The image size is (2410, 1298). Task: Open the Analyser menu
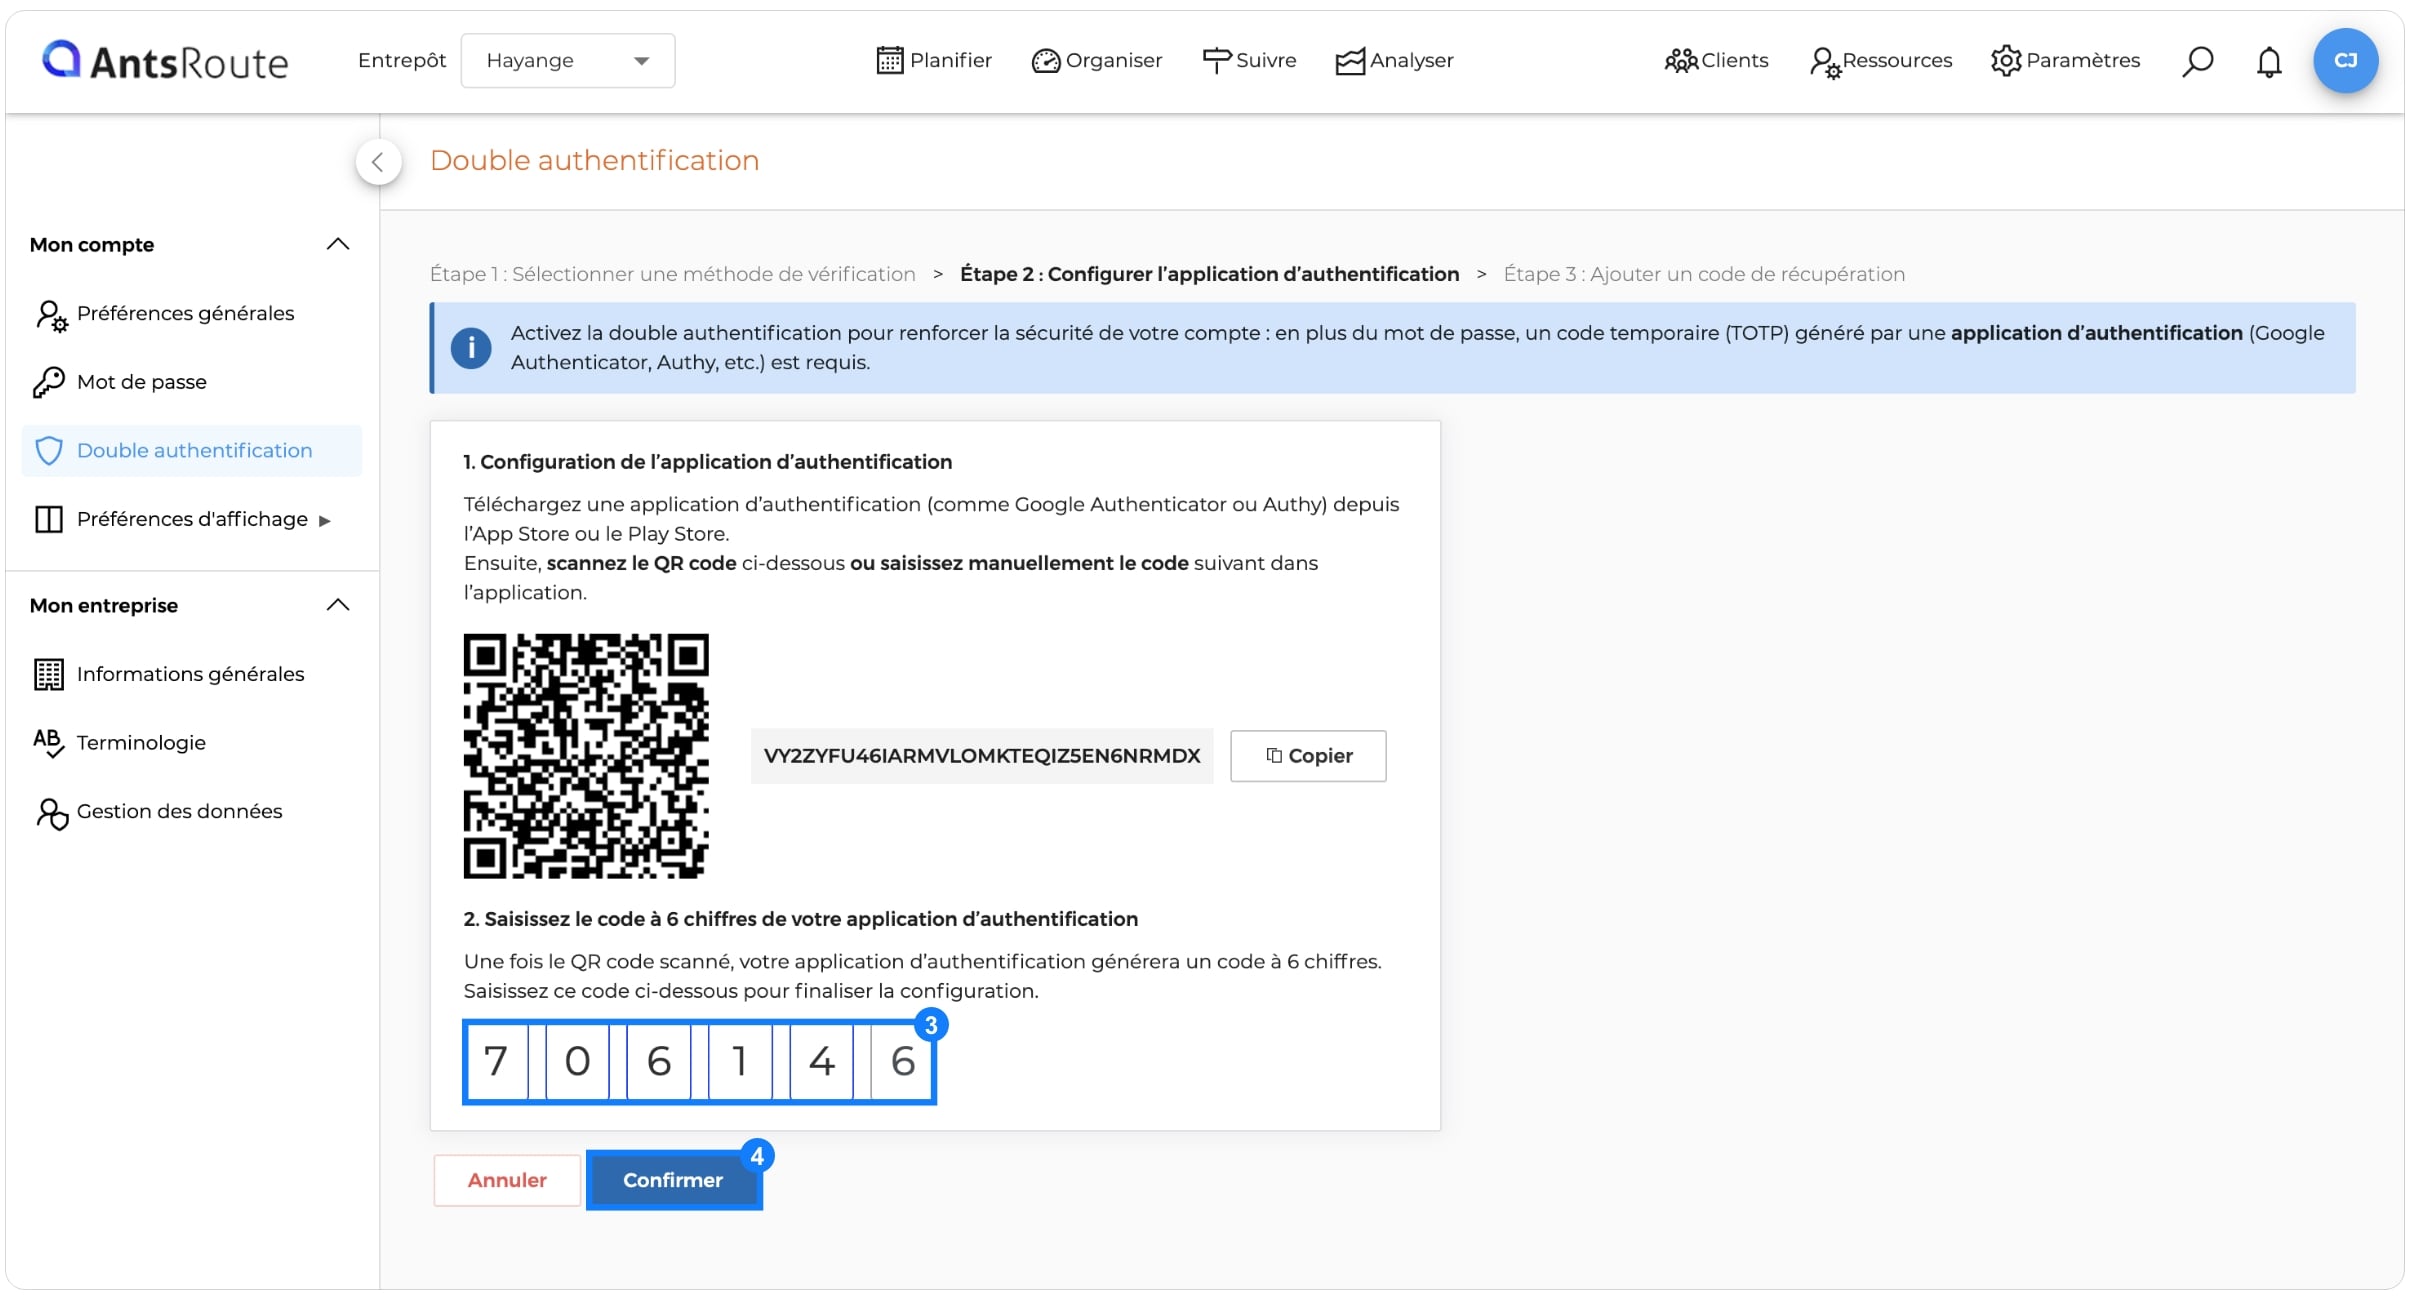pyautogui.click(x=1394, y=61)
